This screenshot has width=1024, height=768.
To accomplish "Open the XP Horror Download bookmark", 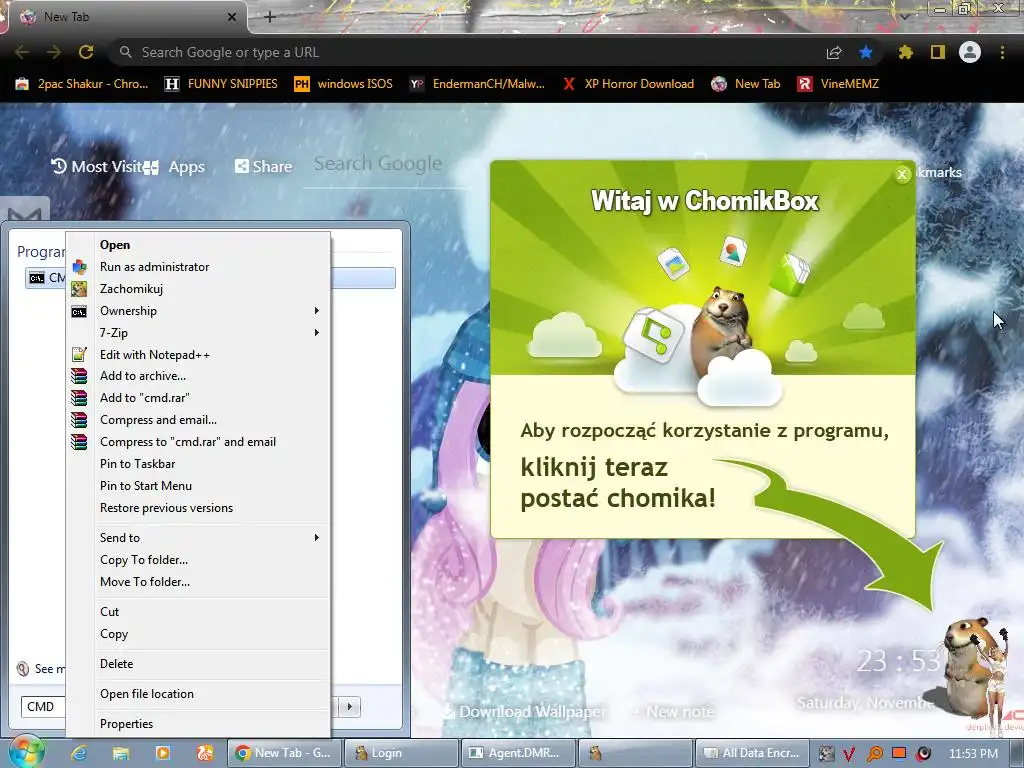I will point(628,84).
